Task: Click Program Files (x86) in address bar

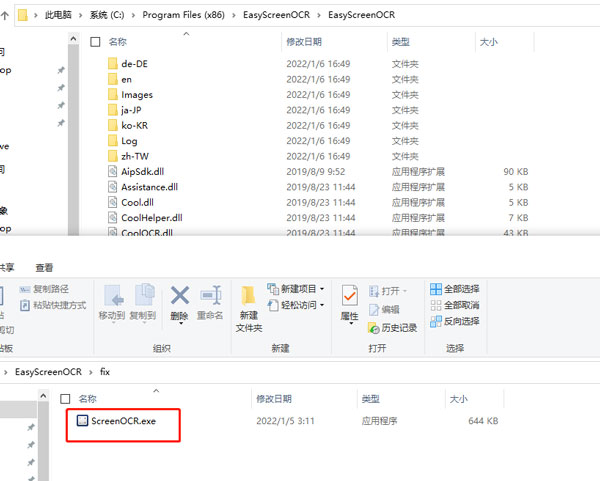Action: 183,15
